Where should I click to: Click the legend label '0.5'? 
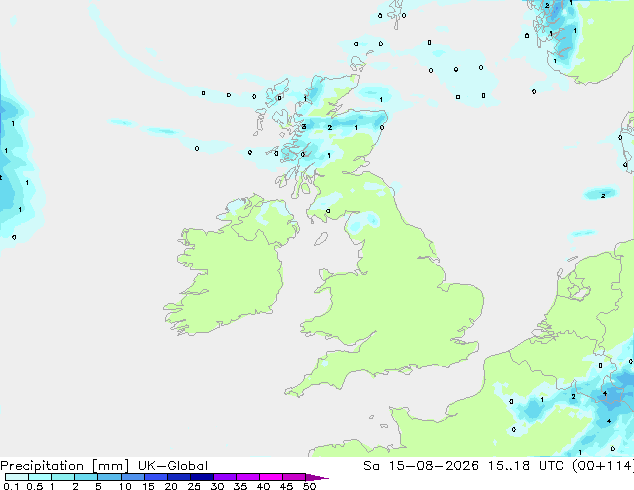click(34, 486)
